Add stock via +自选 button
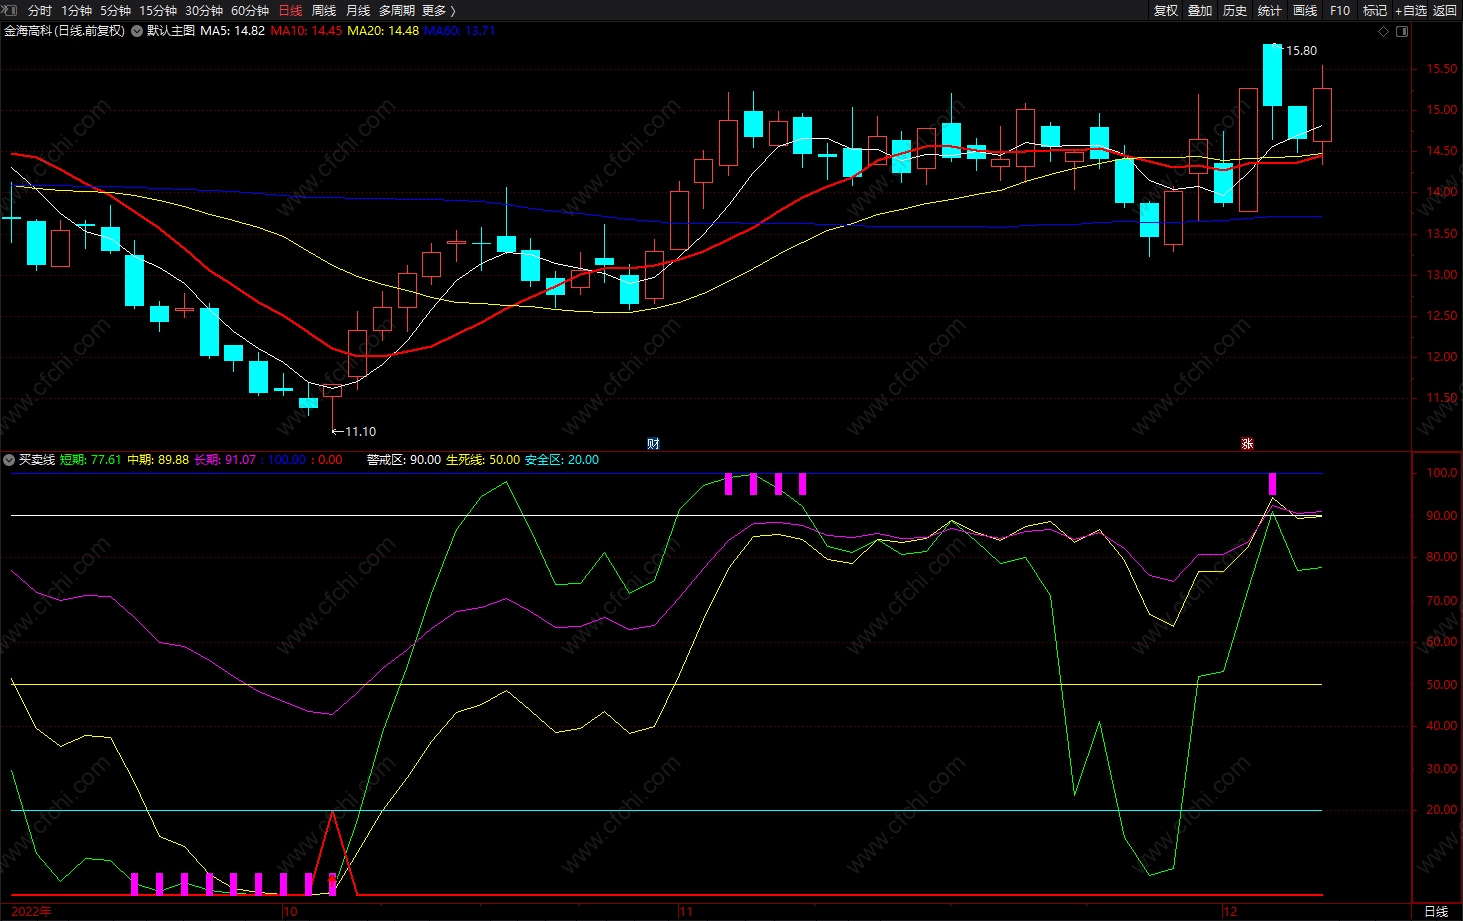Viewport: 1463px width, 921px height. click(x=1411, y=10)
